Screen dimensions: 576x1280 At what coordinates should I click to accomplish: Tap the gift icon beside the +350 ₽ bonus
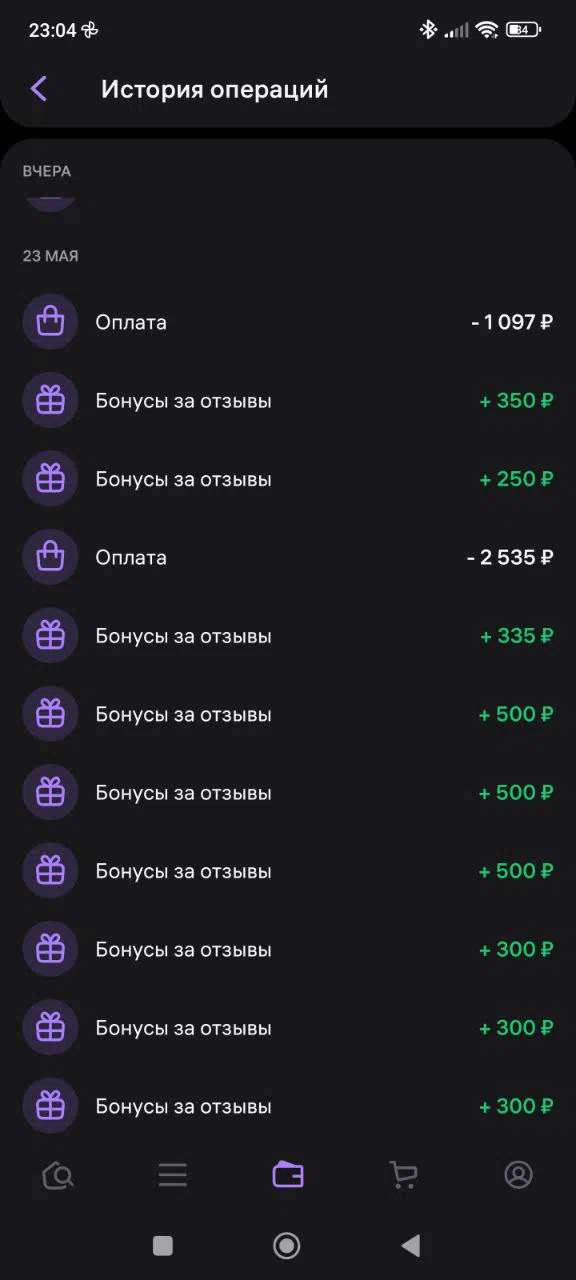(x=50, y=401)
